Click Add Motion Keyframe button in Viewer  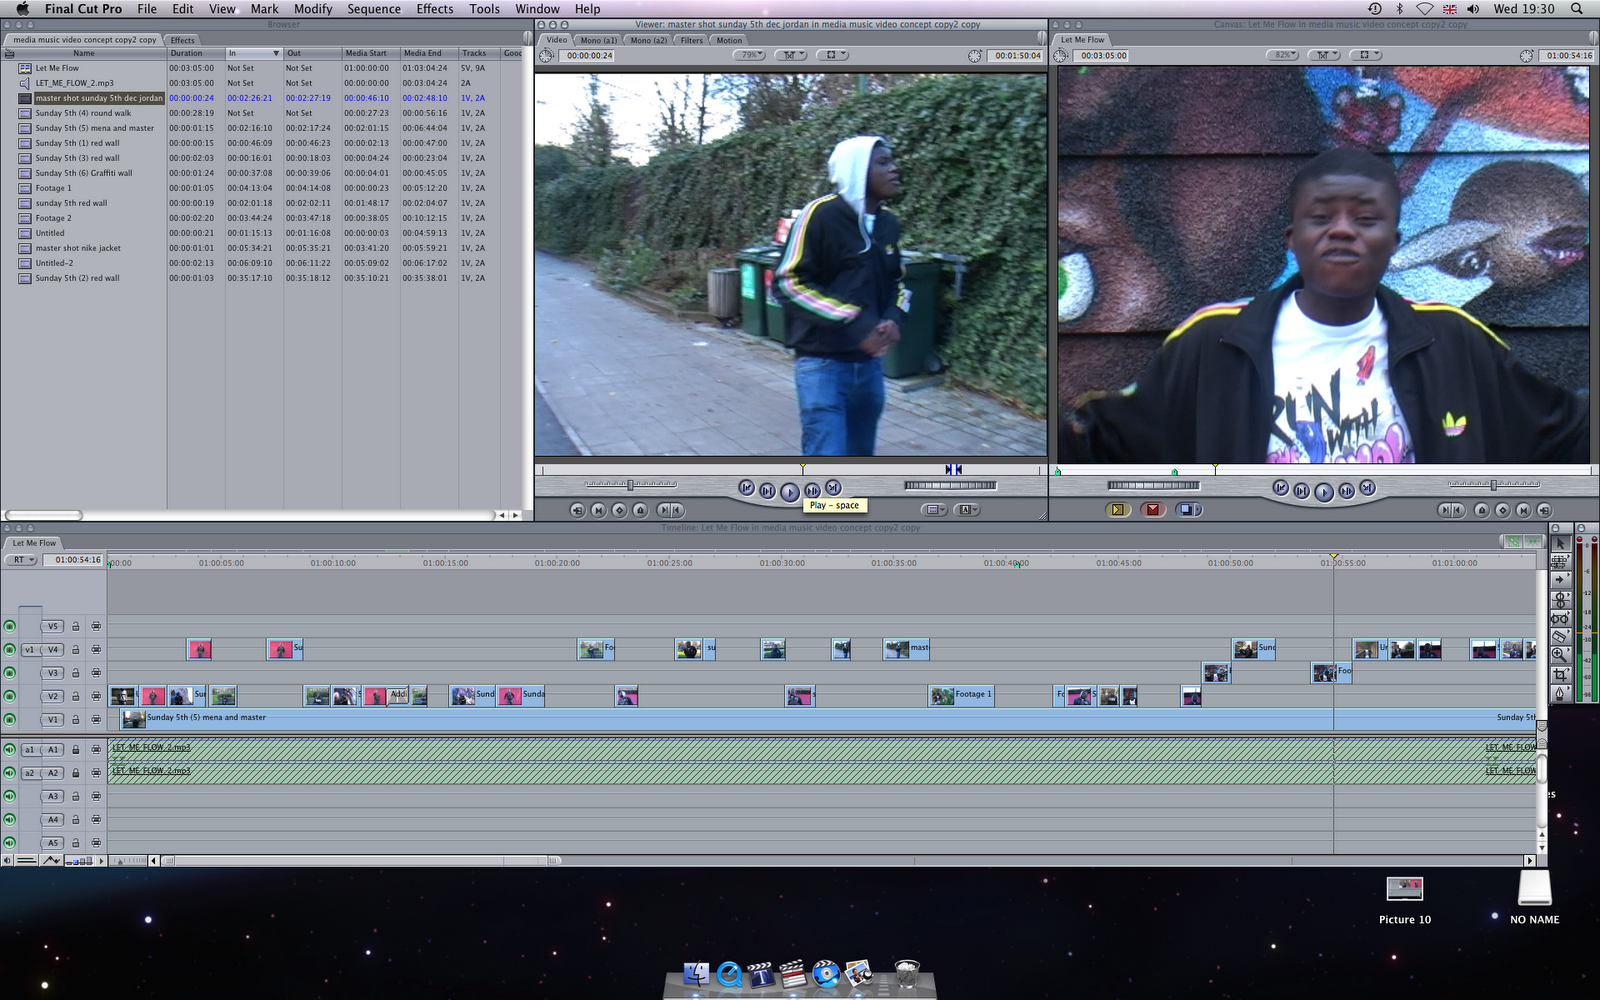(619, 510)
